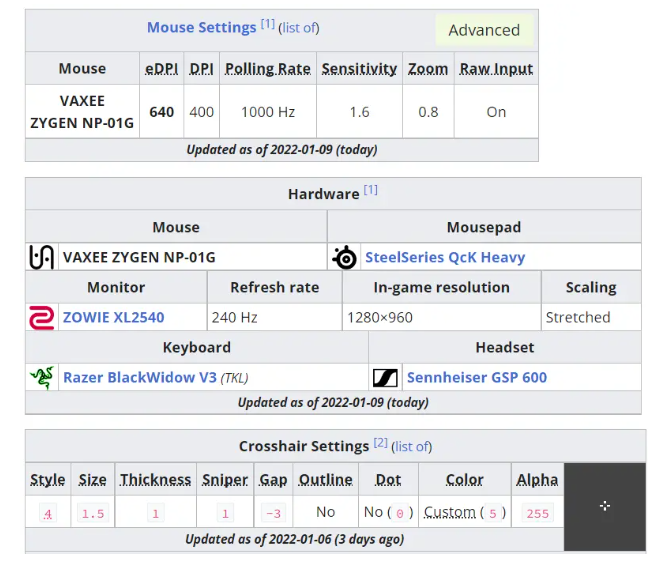Click reference [2] next to Crosshair Settings

point(380,443)
